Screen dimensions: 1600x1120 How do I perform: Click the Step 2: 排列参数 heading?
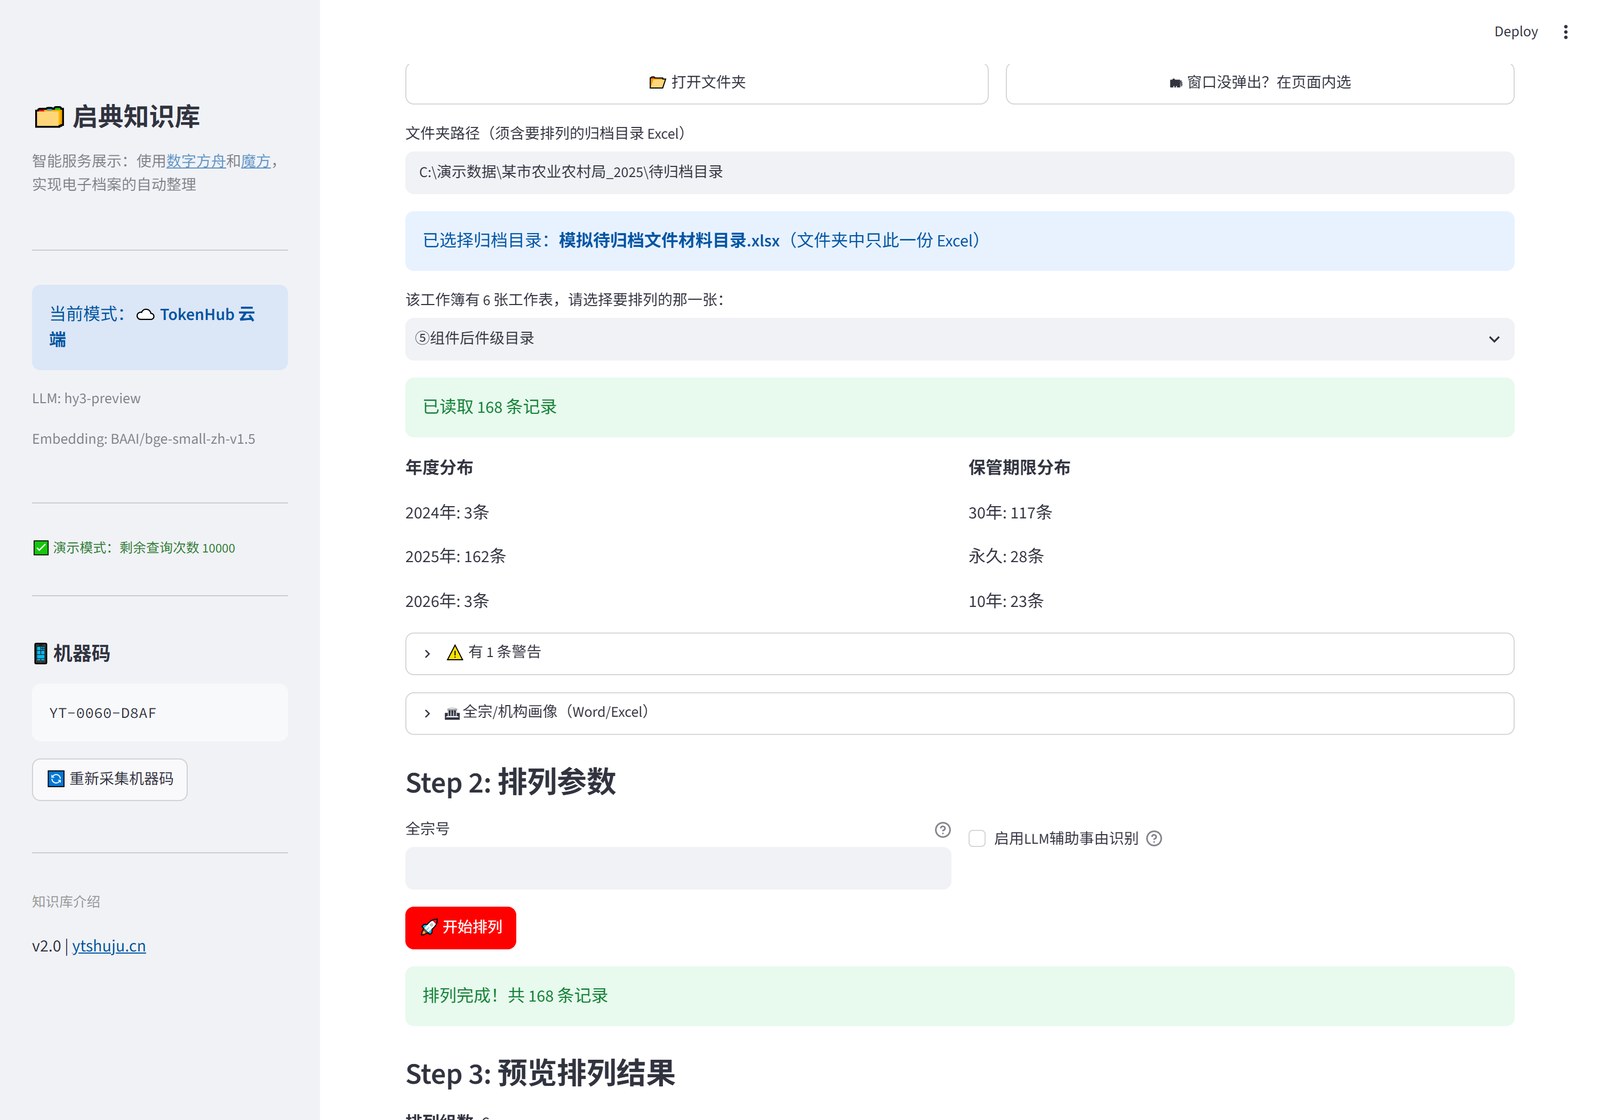click(511, 782)
